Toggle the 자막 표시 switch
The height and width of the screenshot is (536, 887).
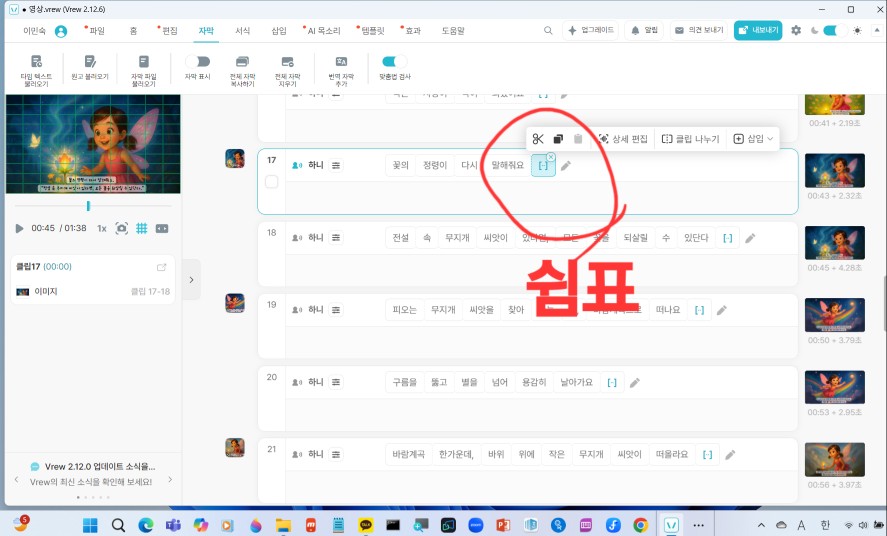(x=198, y=61)
